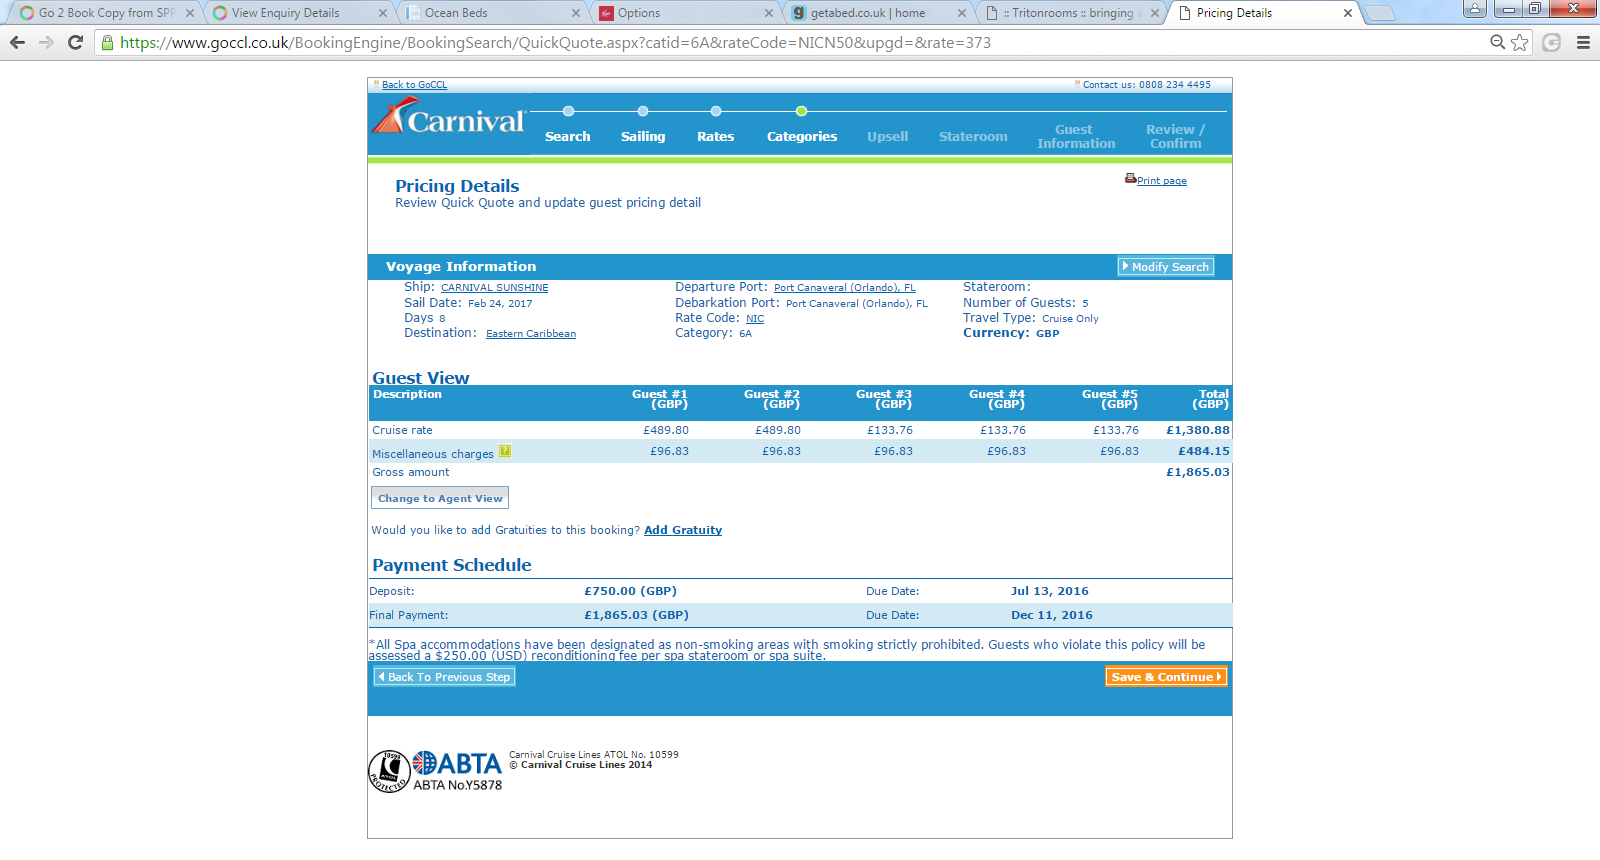Go to the Search step

pyautogui.click(x=568, y=136)
